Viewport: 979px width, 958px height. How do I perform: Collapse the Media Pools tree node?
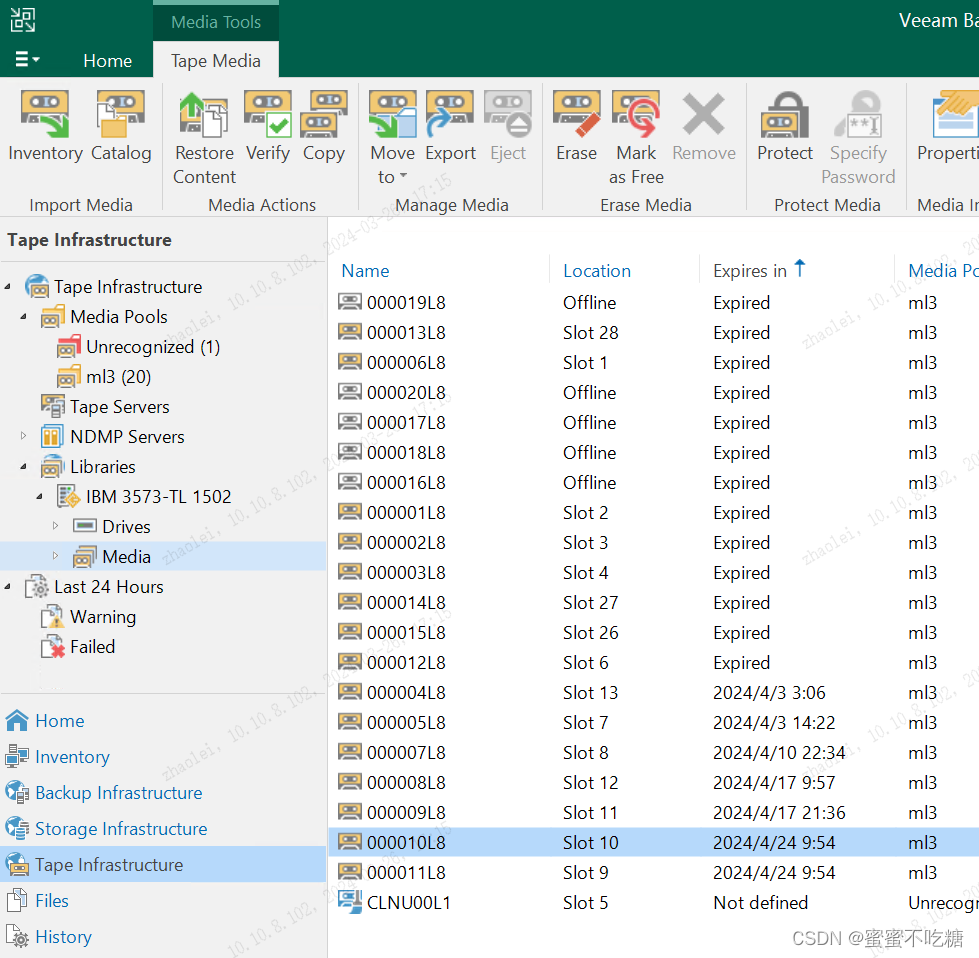coord(23,317)
